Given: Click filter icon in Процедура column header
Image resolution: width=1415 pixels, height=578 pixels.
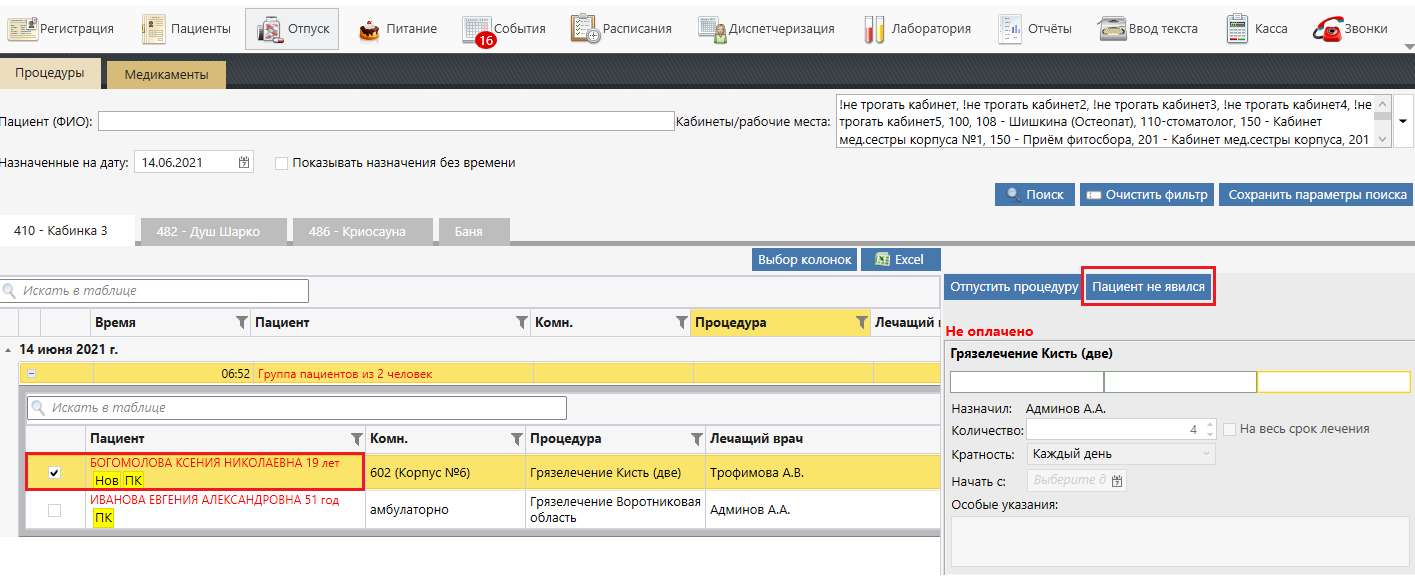Looking at the screenshot, I should coord(861,323).
